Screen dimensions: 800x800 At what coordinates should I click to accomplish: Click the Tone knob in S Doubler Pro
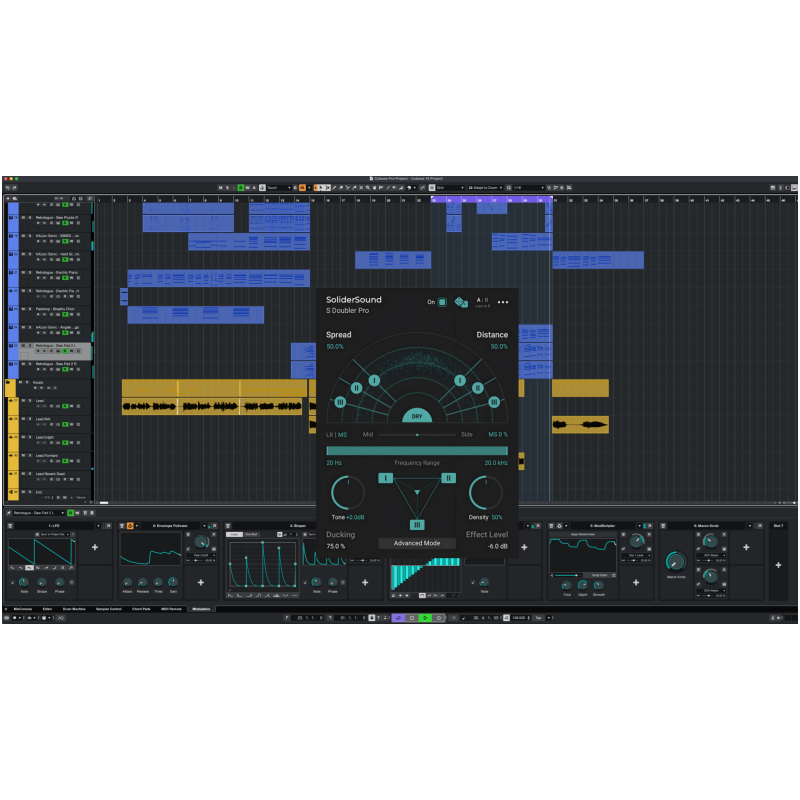348,493
